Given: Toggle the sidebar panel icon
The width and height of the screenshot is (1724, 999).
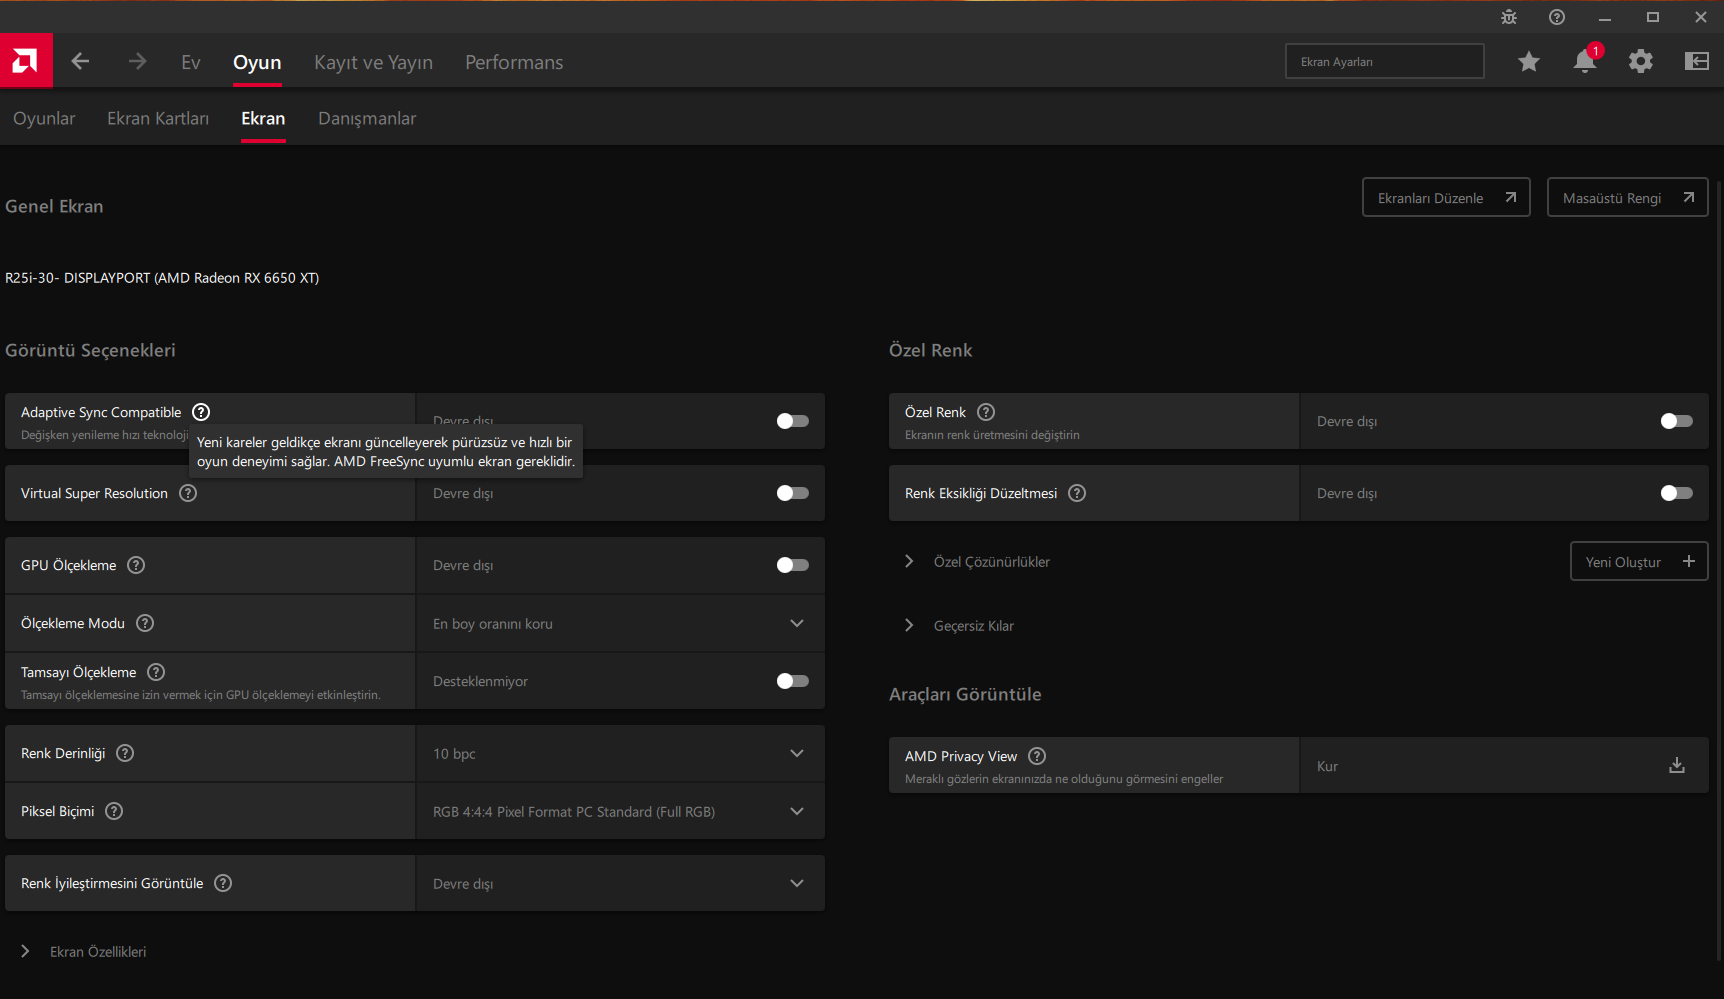Looking at the screenshot, I should pos(1696,62).
